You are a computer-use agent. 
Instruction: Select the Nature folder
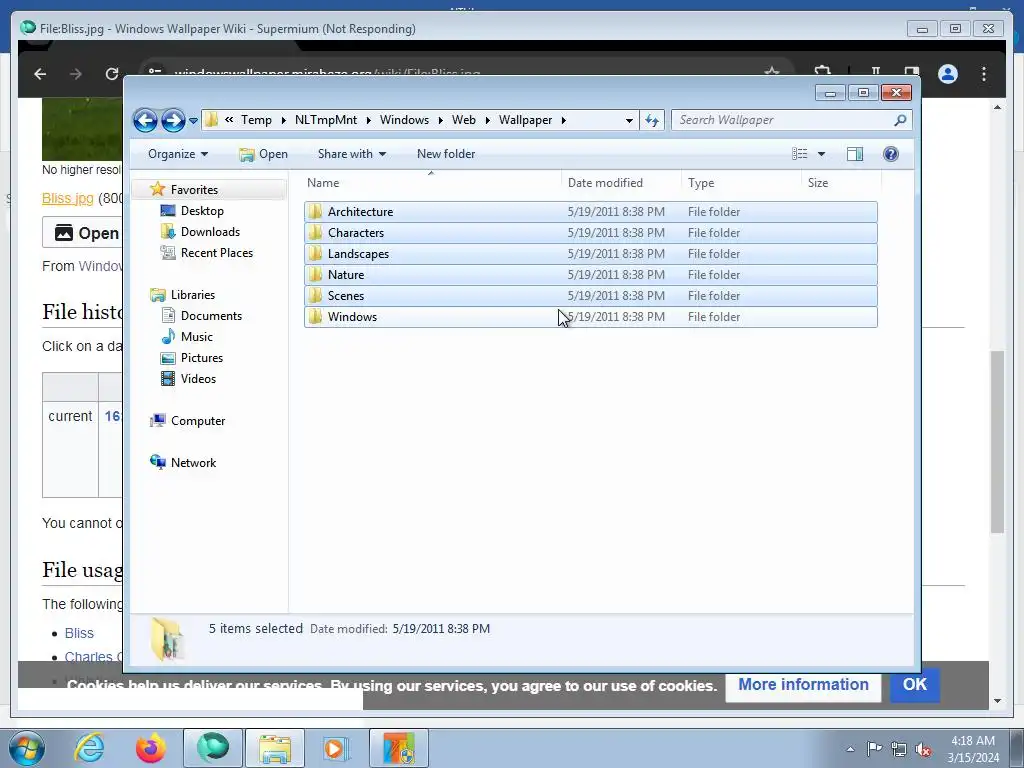590,274
